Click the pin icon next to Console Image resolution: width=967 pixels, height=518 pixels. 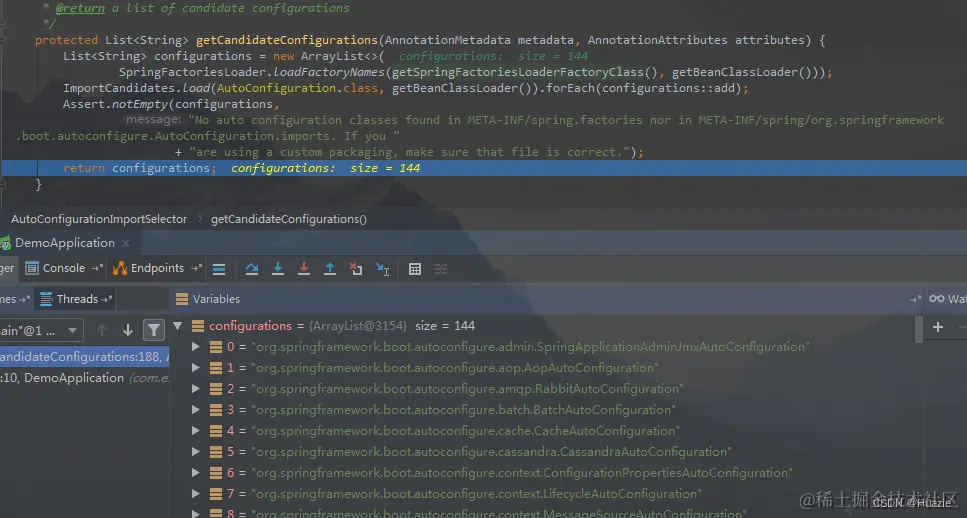97,268
